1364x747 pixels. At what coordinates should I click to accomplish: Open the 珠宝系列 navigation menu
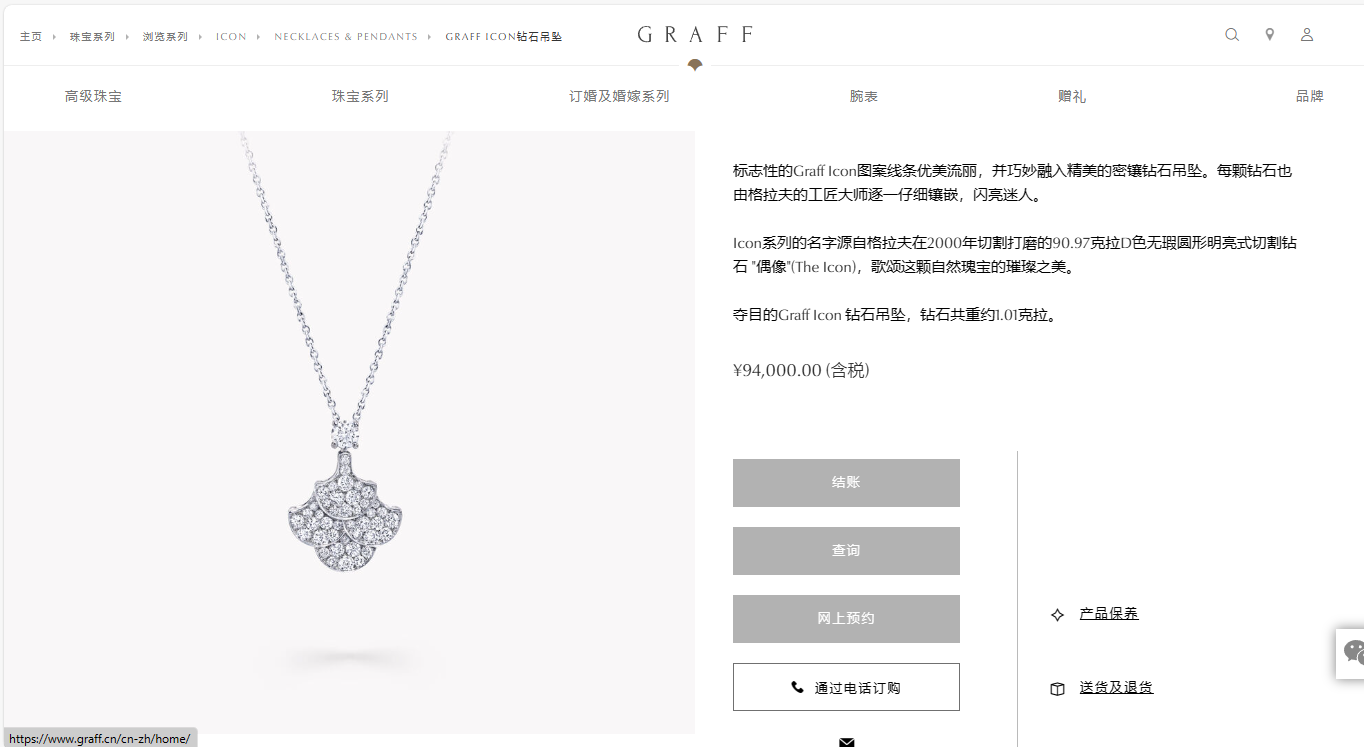(360, 97)
